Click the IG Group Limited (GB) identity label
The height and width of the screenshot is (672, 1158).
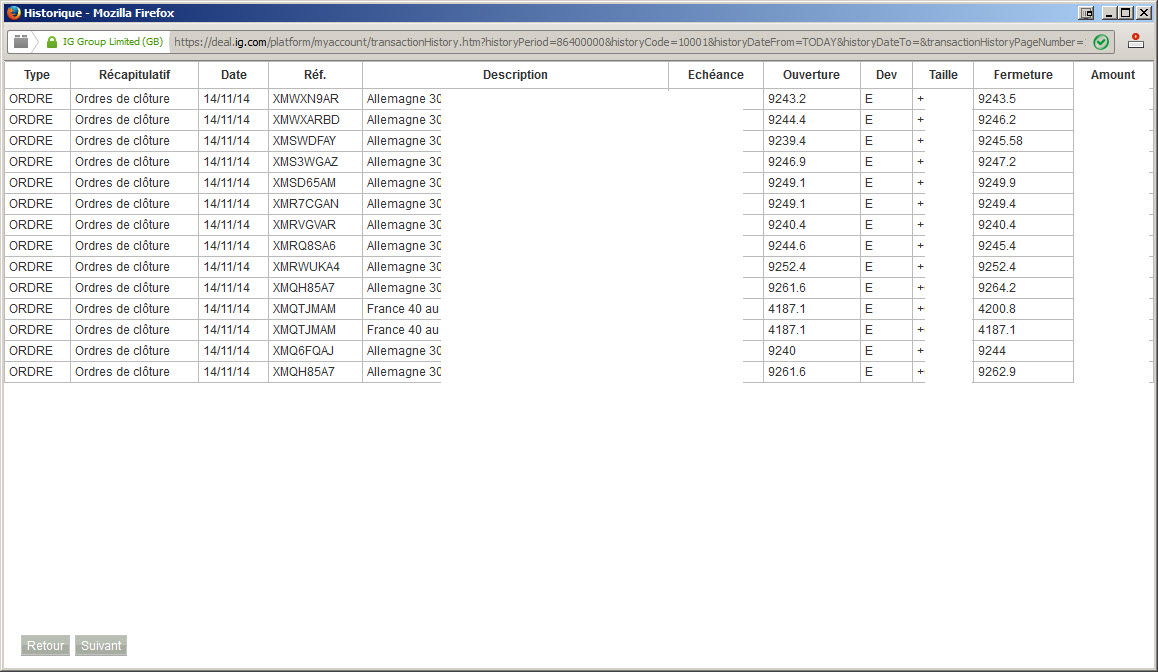click(x=113, y=41)
